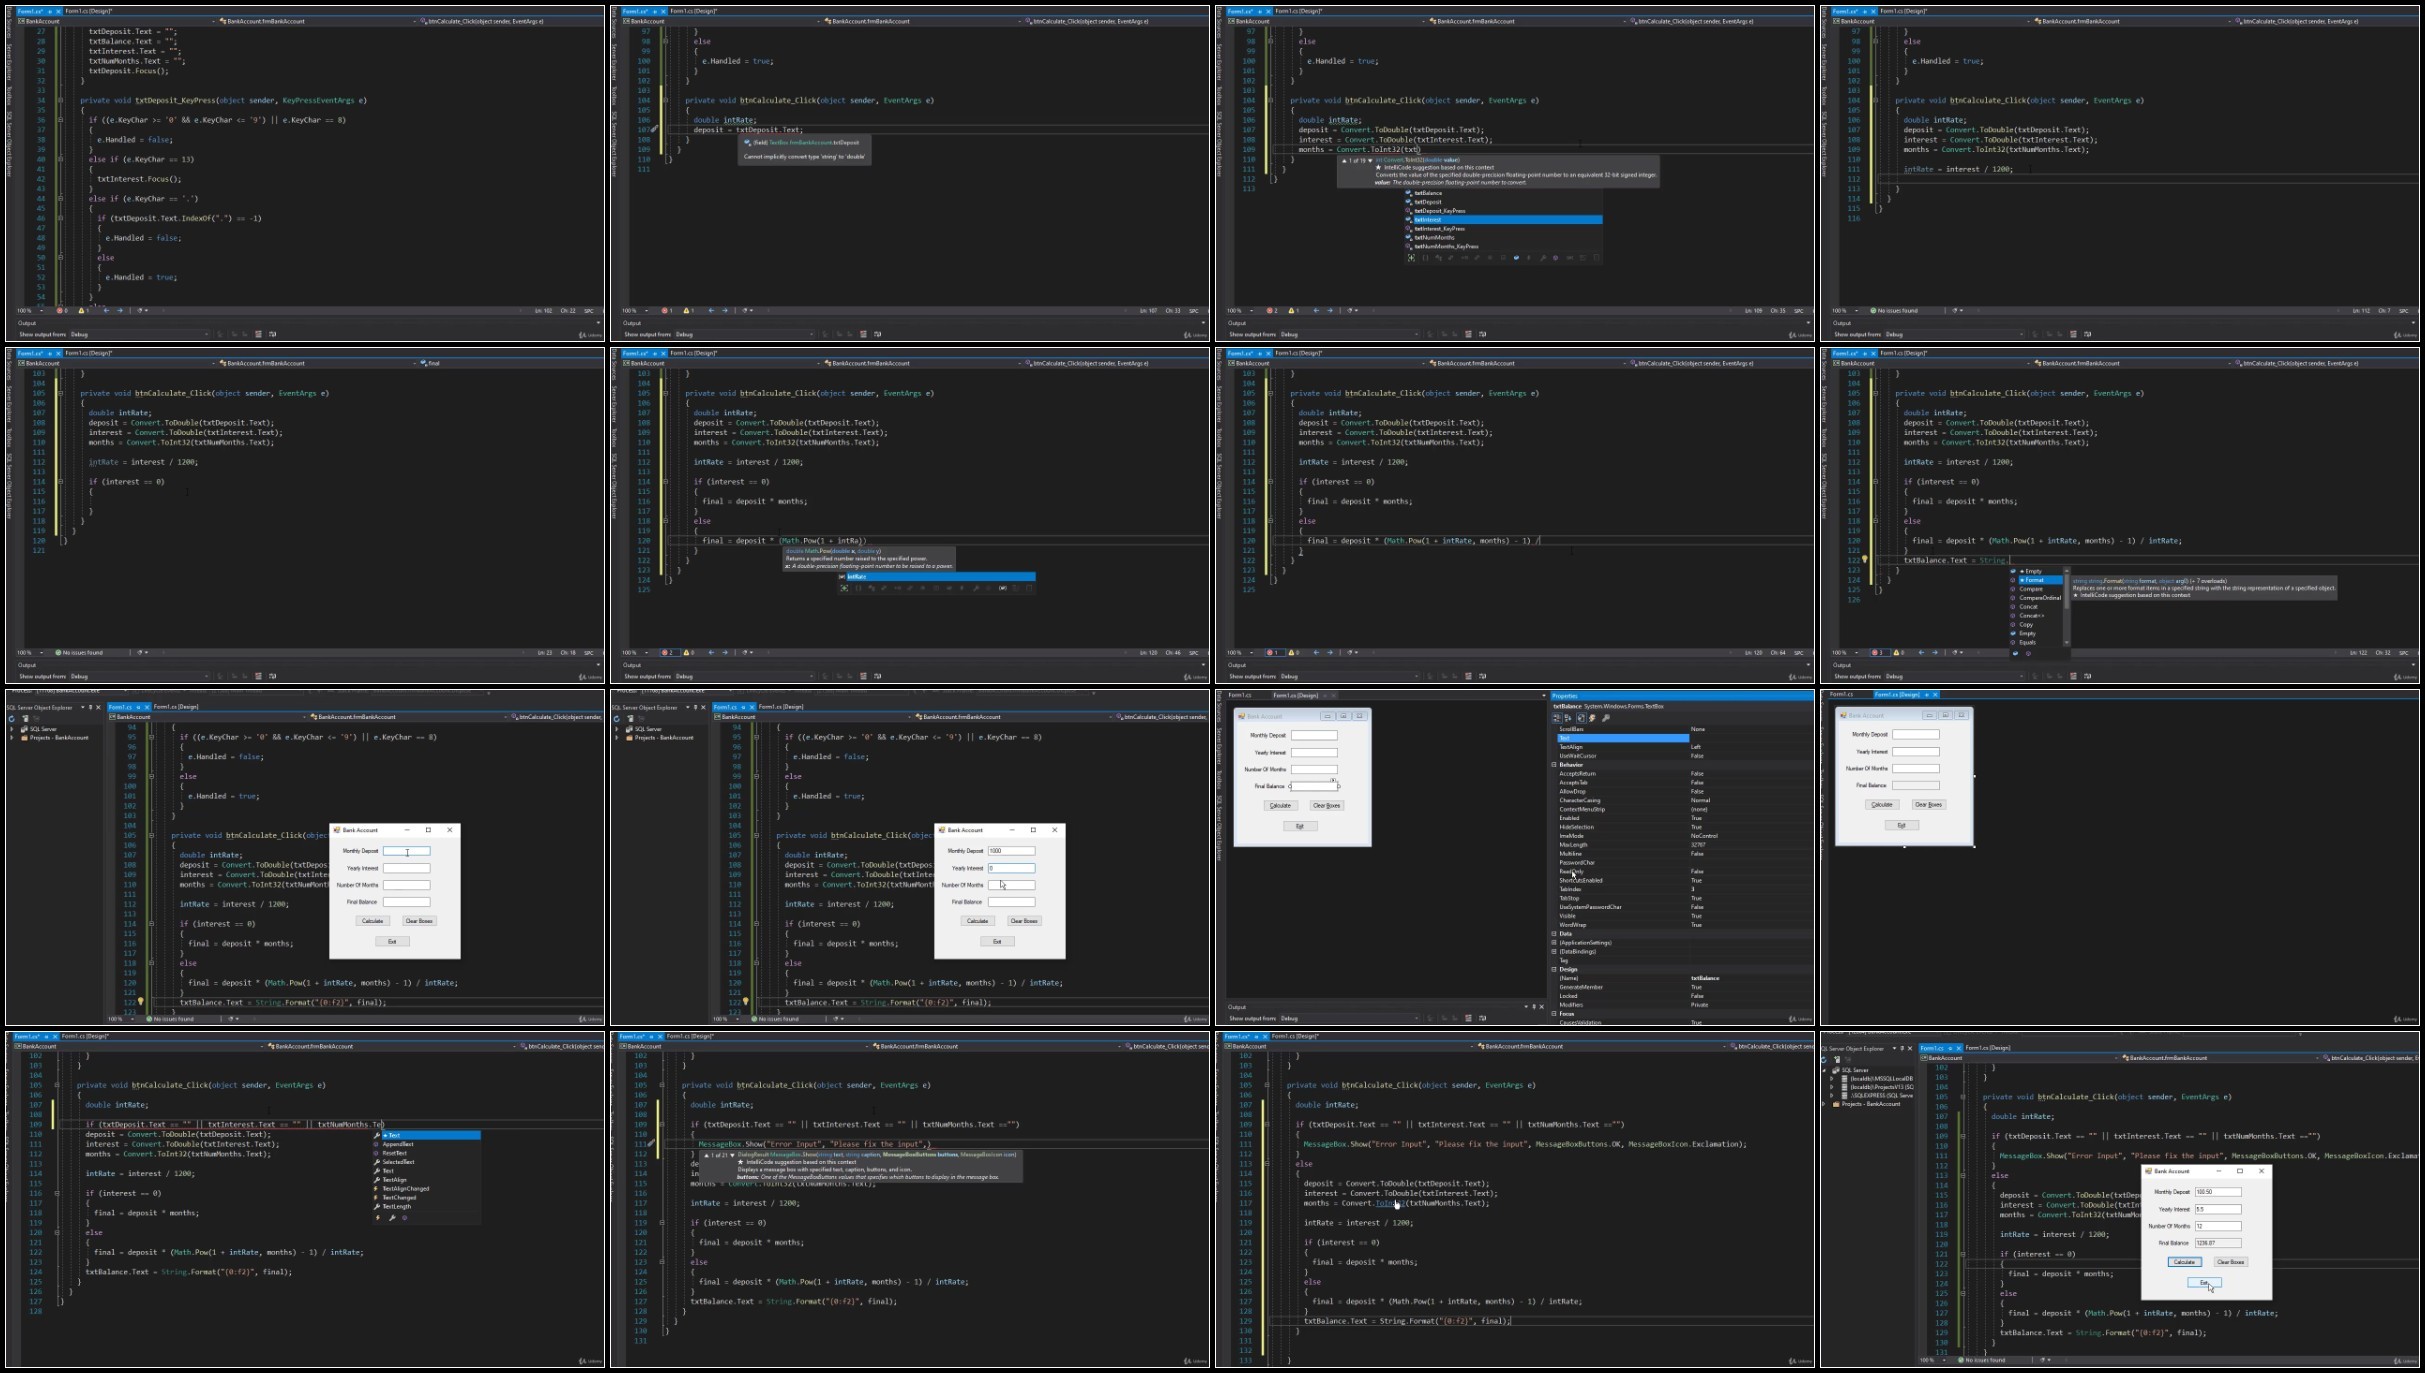The image size is (2425, 1373).
Task: Click the grayed Final Balance field in designer-only frame
Action: tap(1916, 785)
